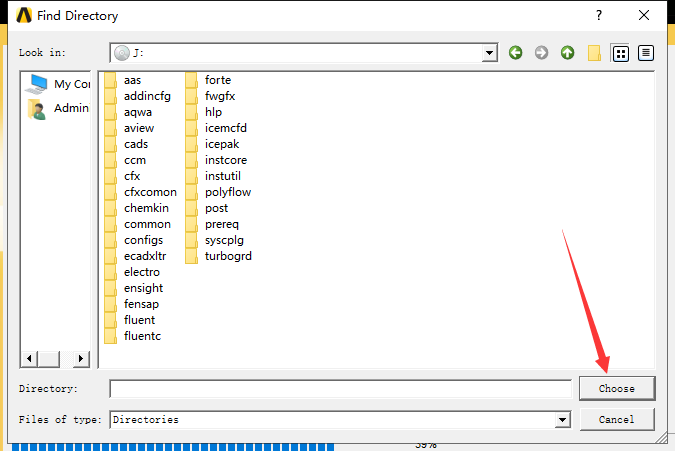
Task: Select the turbogrd folder
Action: click(x=219, y=256)
